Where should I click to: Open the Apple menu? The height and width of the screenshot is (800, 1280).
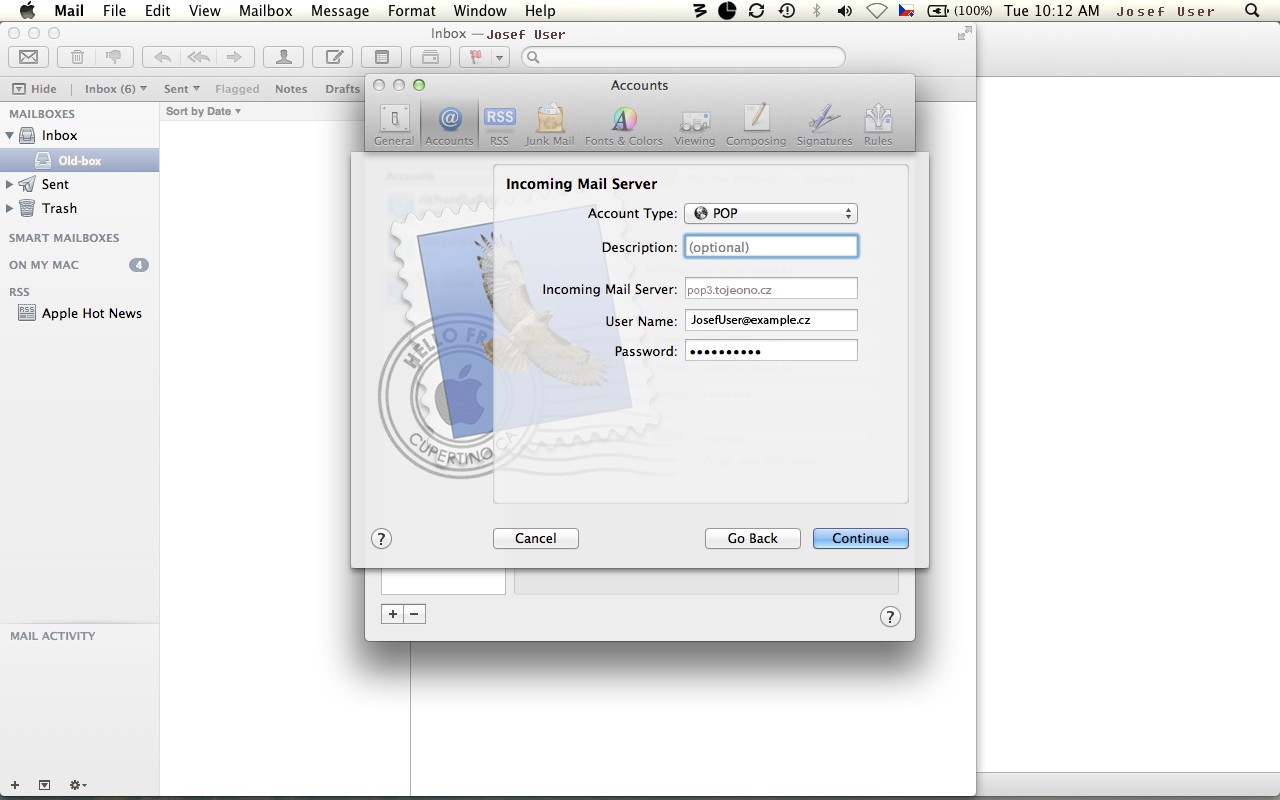27,11
